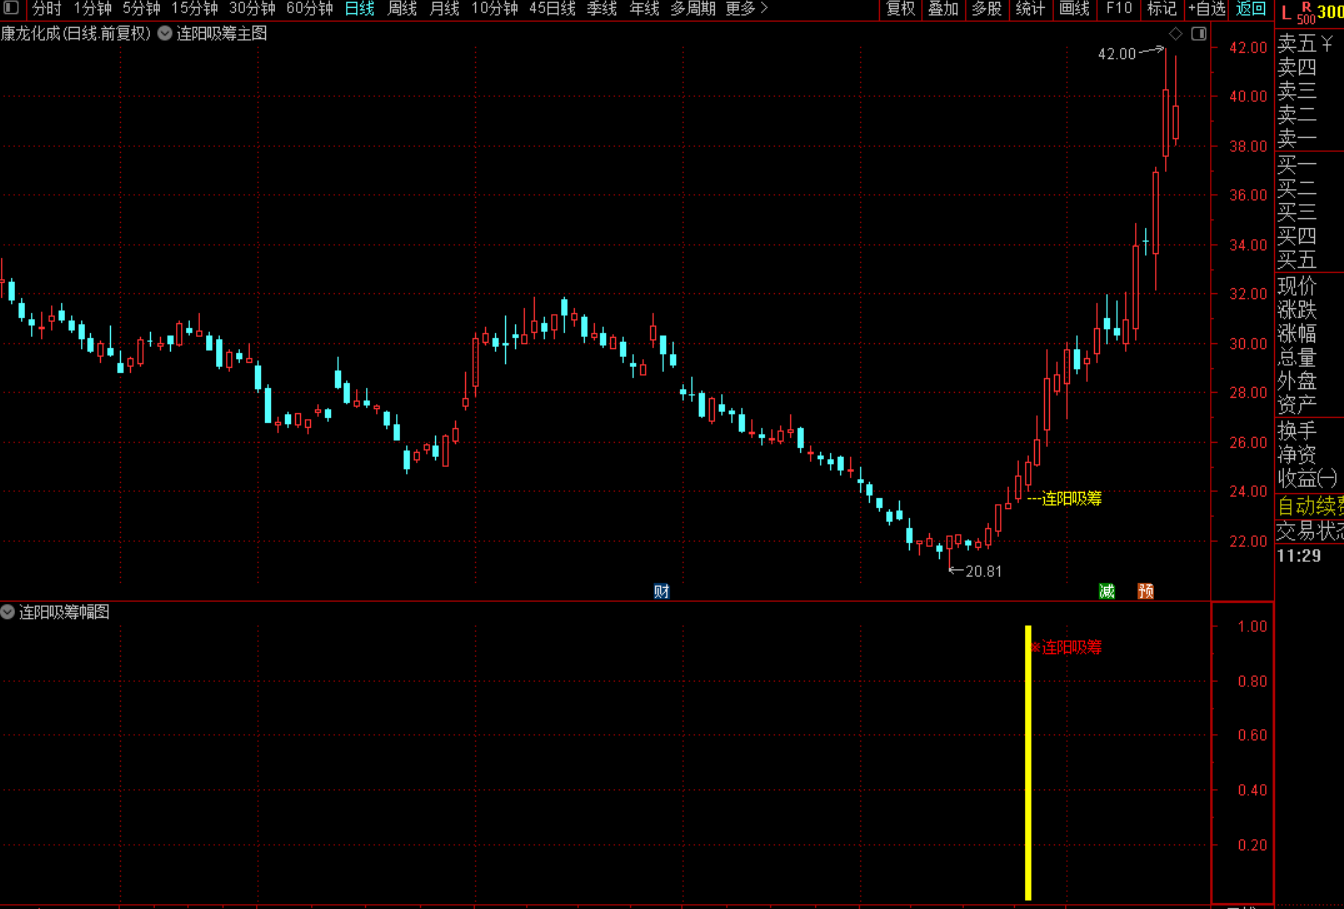
Task: Click the 11:29 time display
Action: pyautogui.click(x=1298, y=556)
